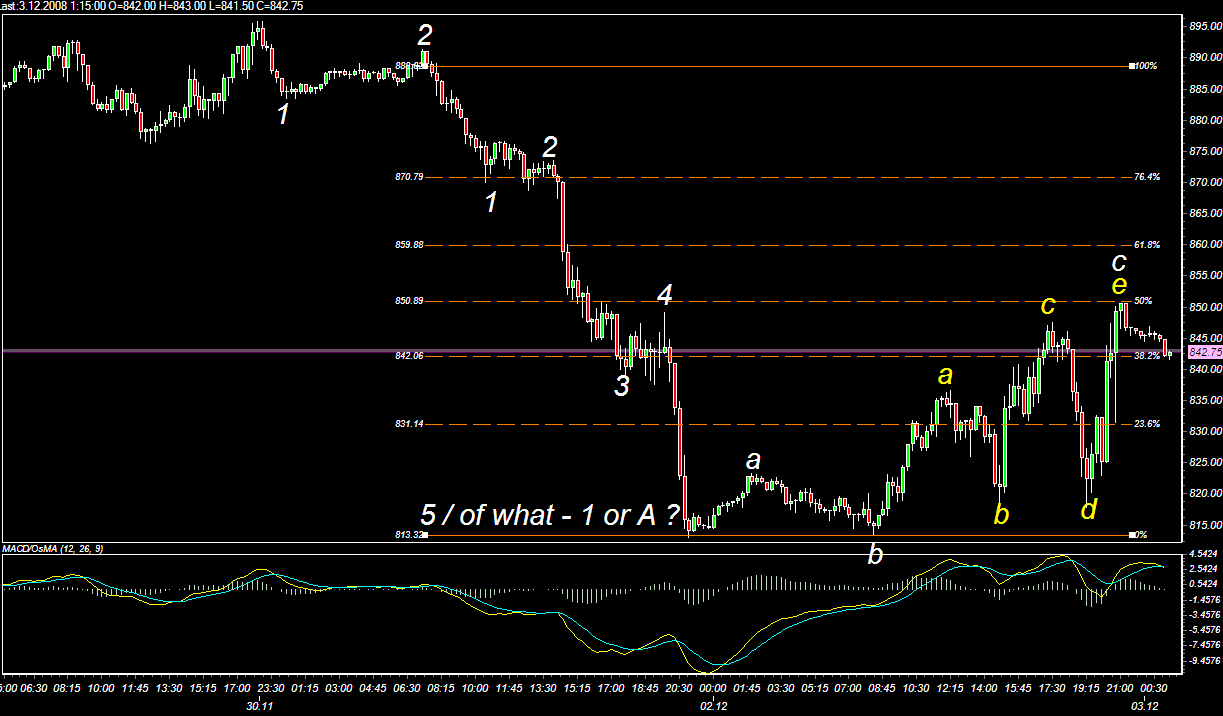Select the 61.8% Fibonacci level label
1223x716 pixels.
pyautogui.click(x=1147, y=244)
